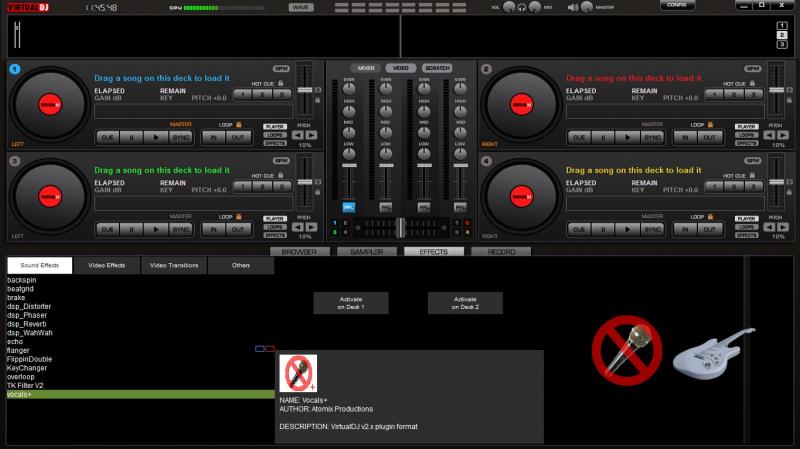800x449 pixels.
Task: Switch to the MIXER panel tab
Action: click(366, 68)
